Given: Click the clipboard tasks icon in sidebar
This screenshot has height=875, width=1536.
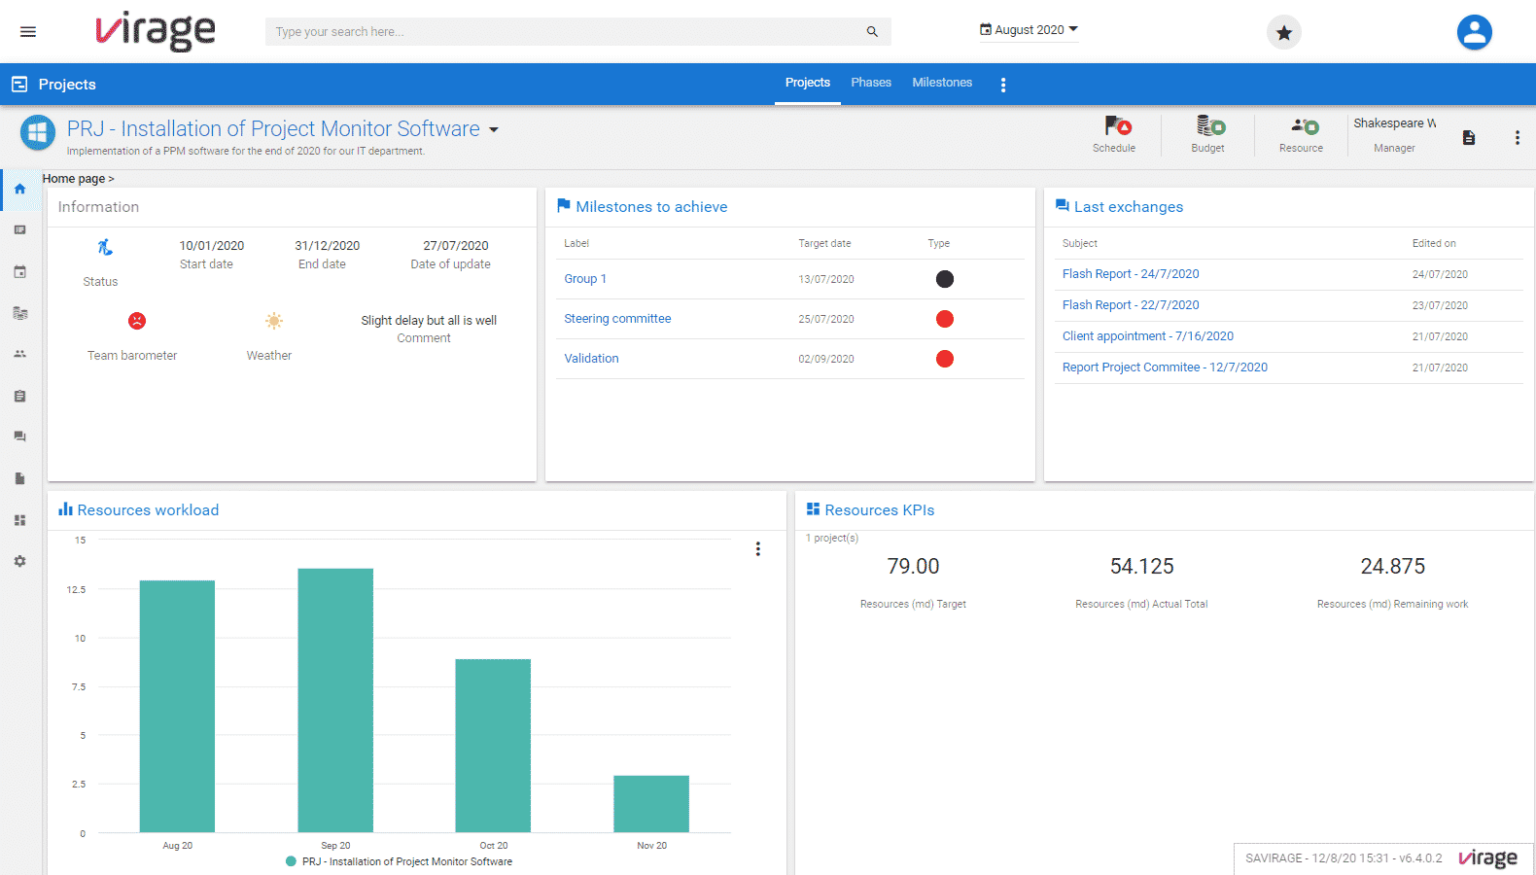Looking at the screenshot, I should pyautogui.click(x=20, y=395).
